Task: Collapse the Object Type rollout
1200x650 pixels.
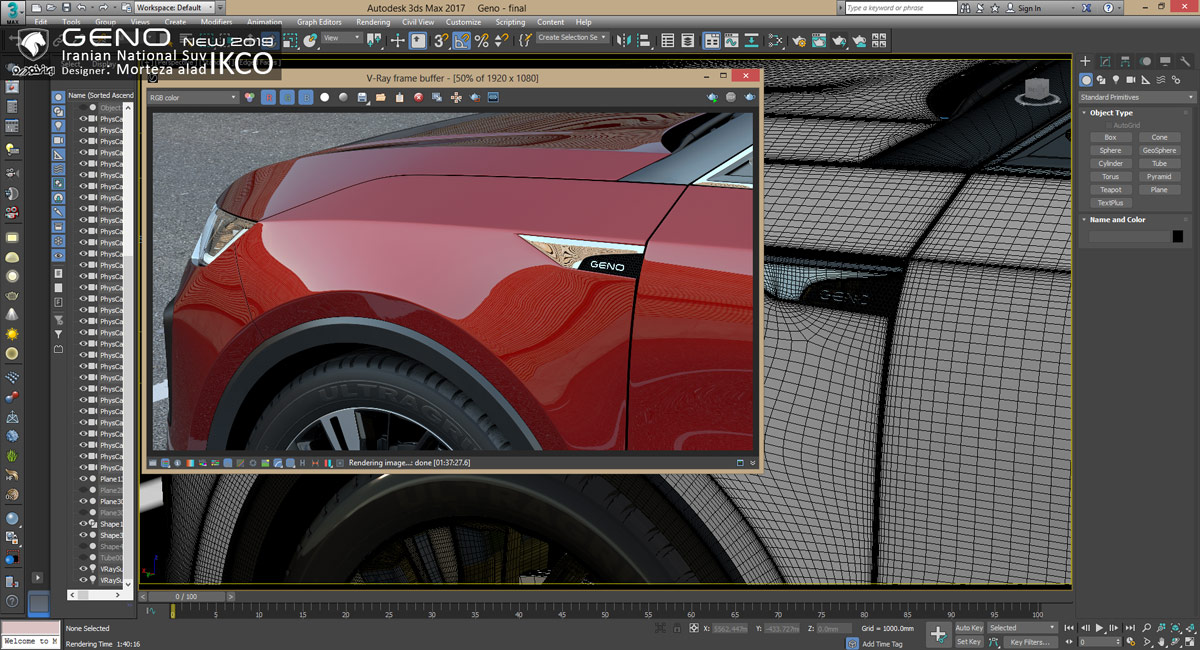Action: click(x=1111, y=113)
